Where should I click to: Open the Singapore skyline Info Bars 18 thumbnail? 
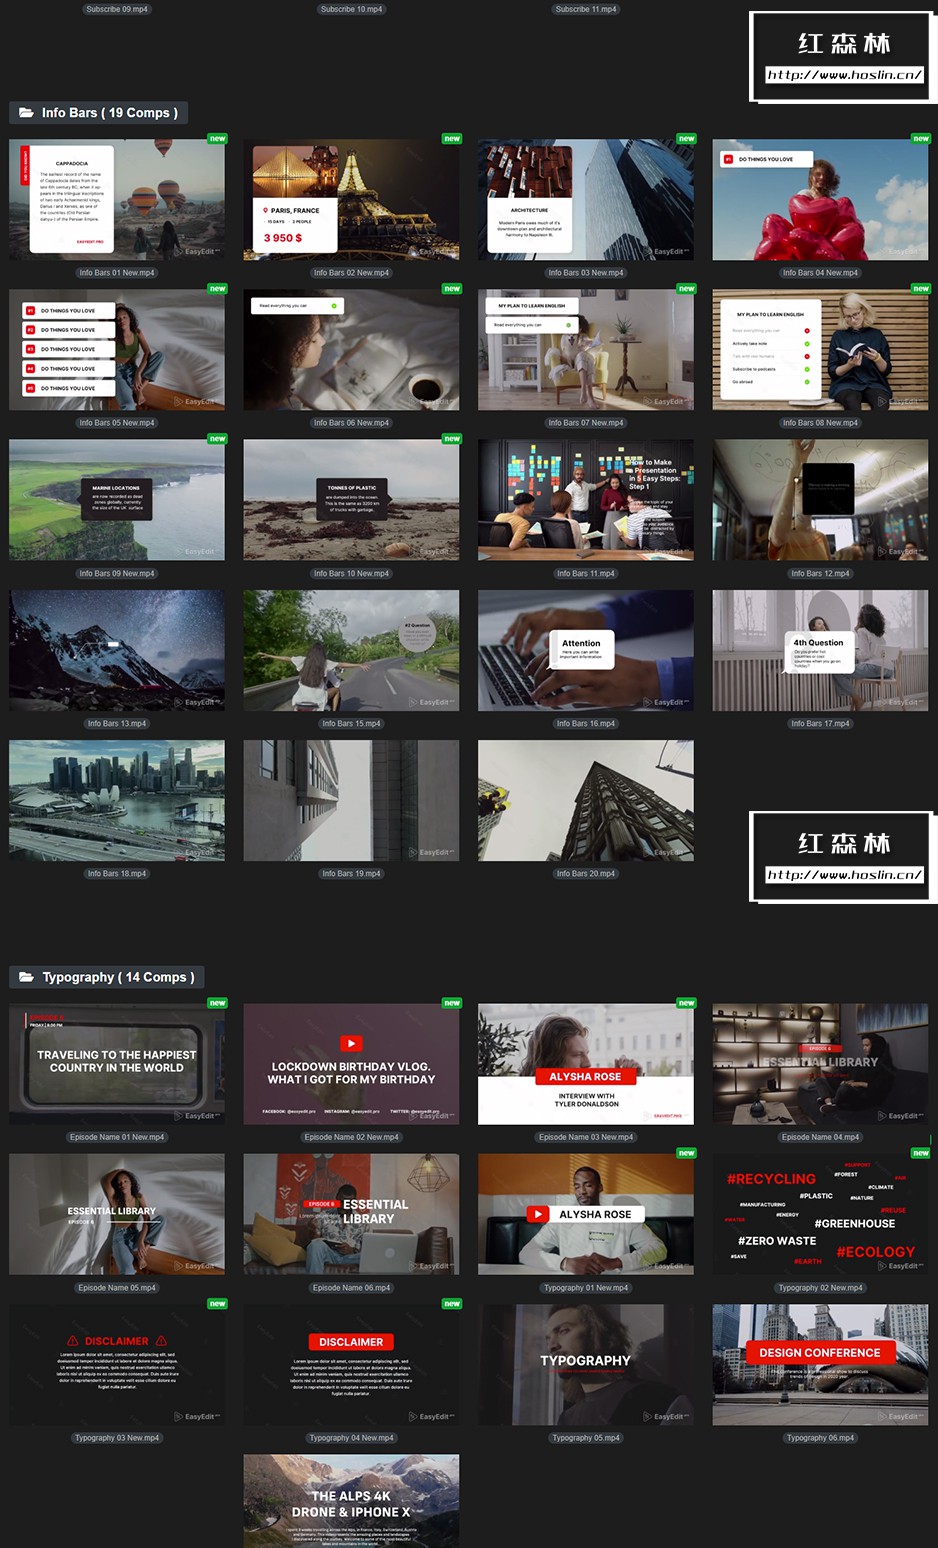click(117, 801)
